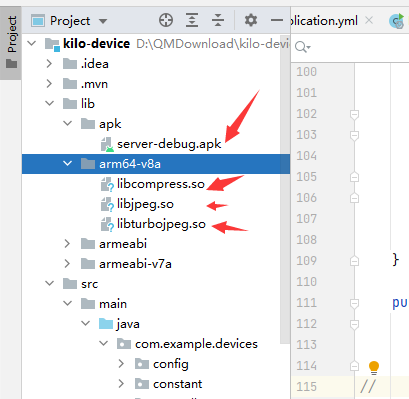Collapse the src folder

[50, 283]
